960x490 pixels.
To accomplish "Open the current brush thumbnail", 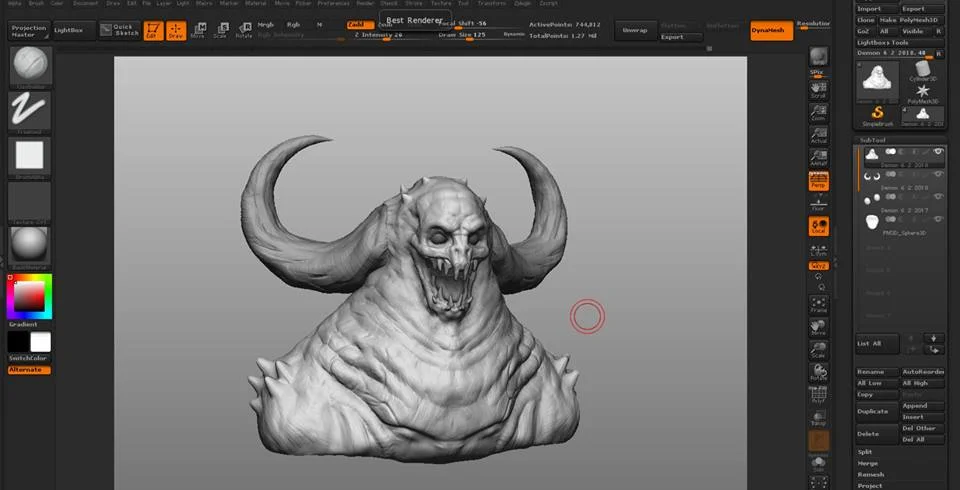I will pos(29,66).
